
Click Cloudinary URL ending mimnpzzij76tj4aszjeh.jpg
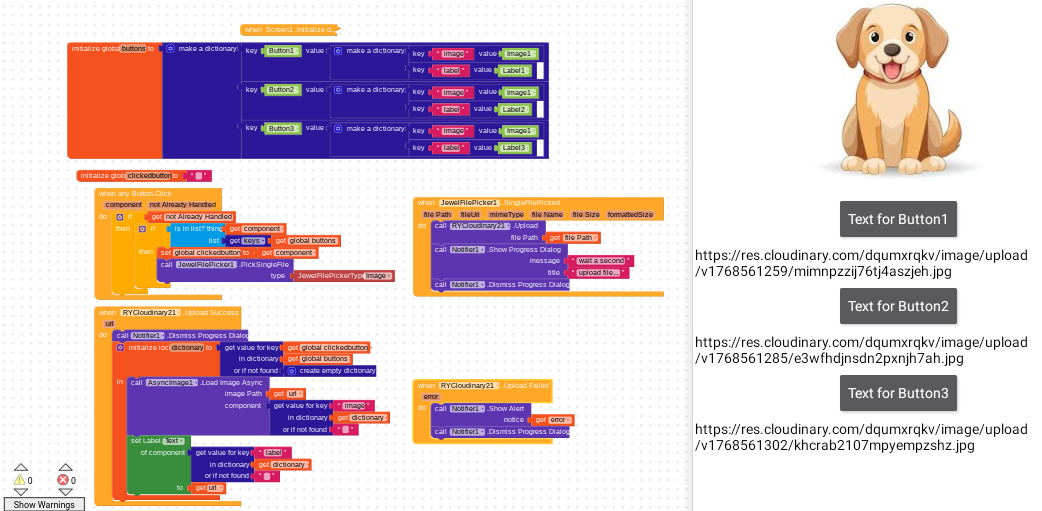(861, 263)
